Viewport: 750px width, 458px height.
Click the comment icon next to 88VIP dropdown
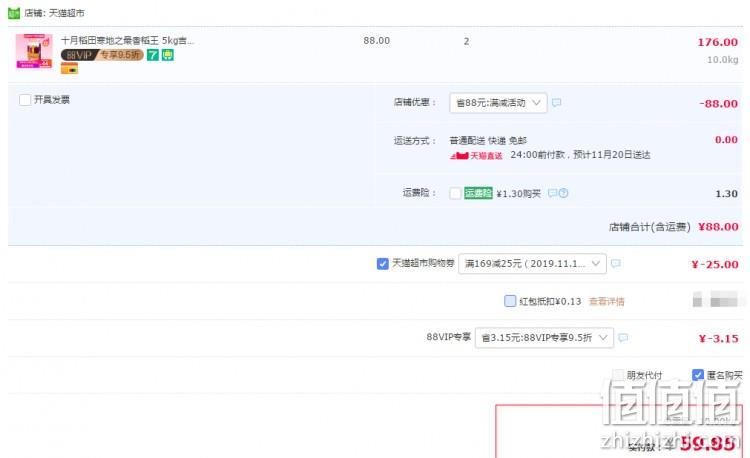pyautogui.click(x=623, y=338)
